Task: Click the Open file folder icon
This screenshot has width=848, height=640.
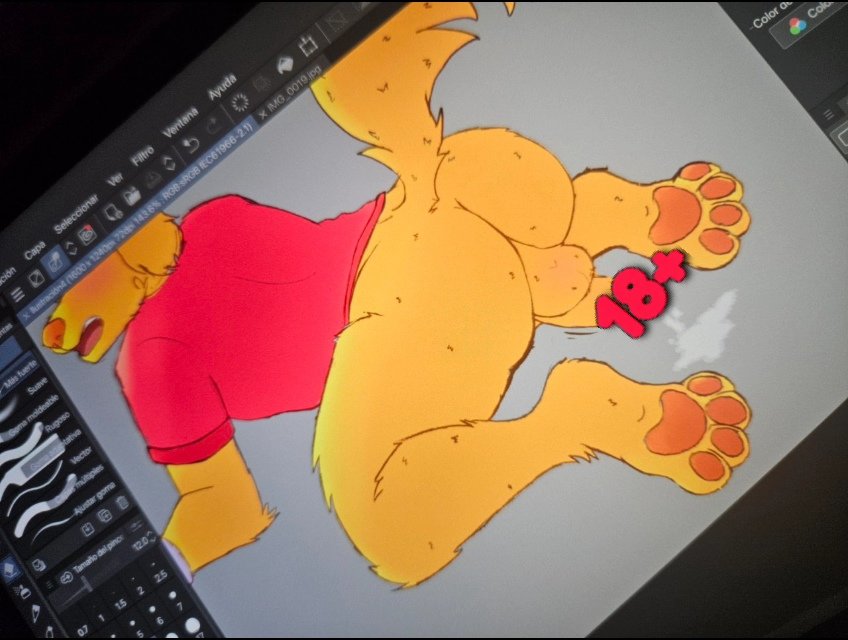Action: 132,195
